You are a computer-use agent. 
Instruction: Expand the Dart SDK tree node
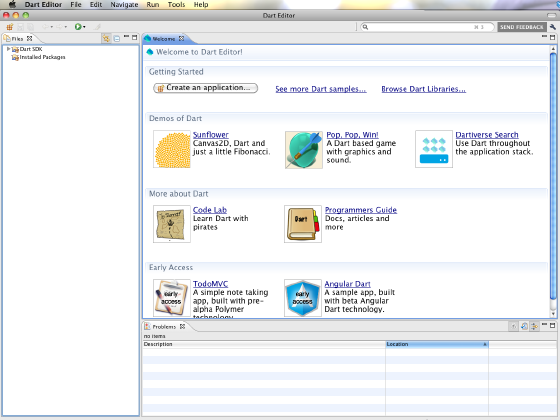[x=8, y=49]
